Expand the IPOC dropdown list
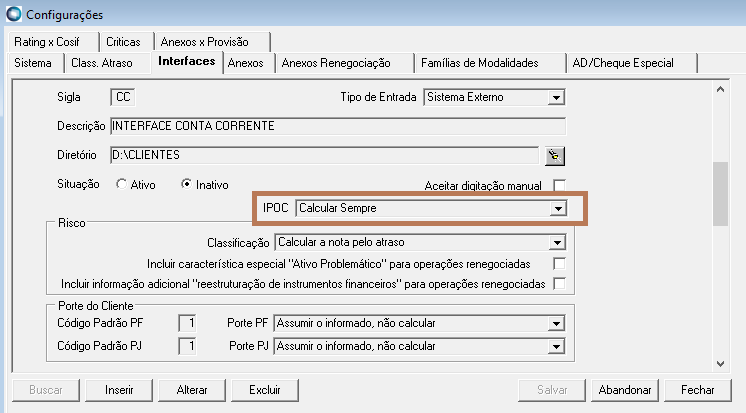The height and width of the screenshot is (413, 746). coord(559,208)
